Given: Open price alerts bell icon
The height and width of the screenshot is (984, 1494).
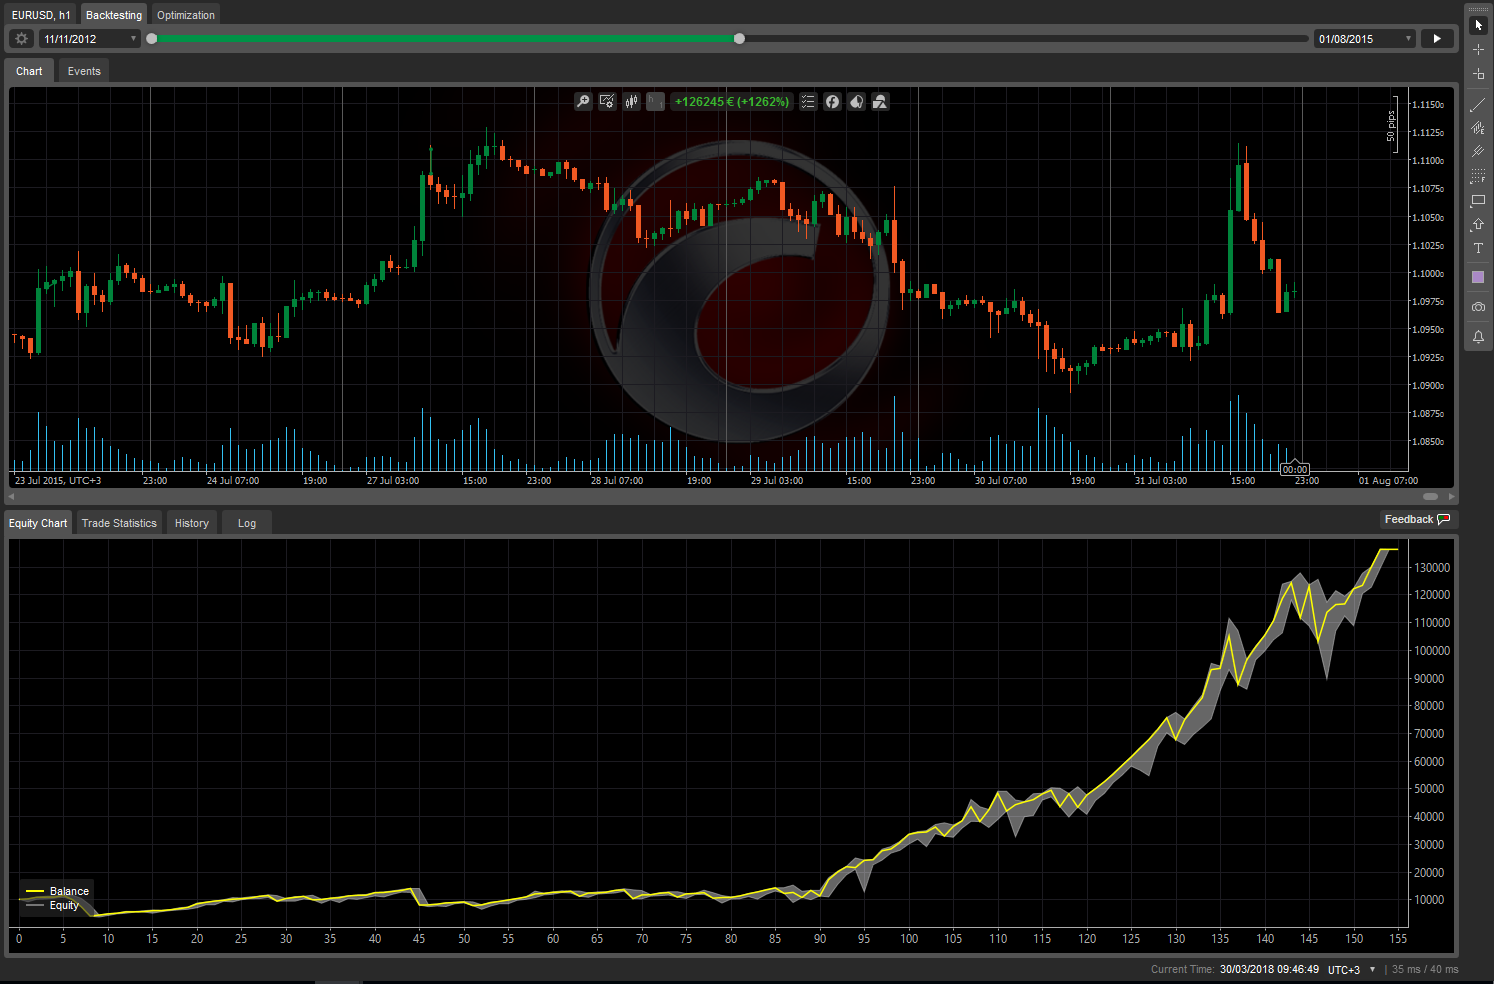Looking at the screenshot, I should click(1478, 337).
